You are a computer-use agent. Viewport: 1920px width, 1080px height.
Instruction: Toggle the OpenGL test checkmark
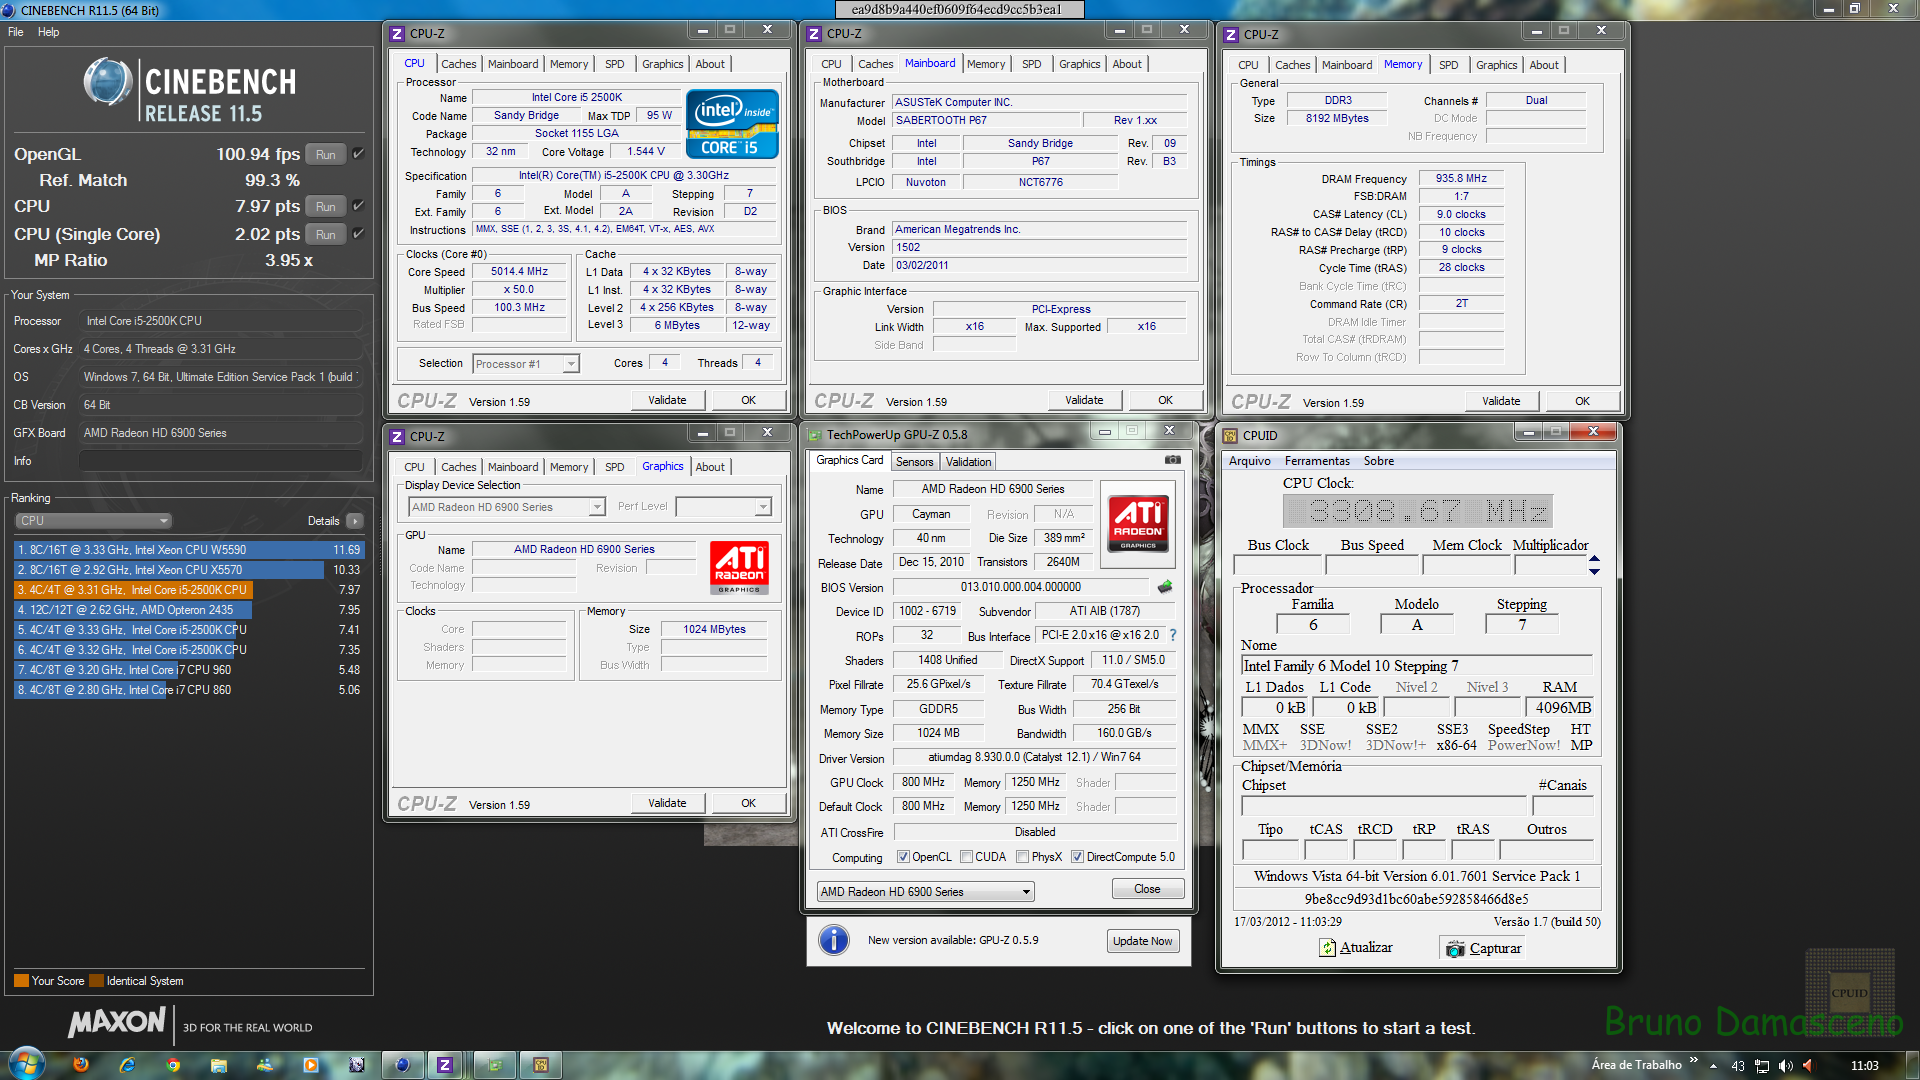[358, 154]
